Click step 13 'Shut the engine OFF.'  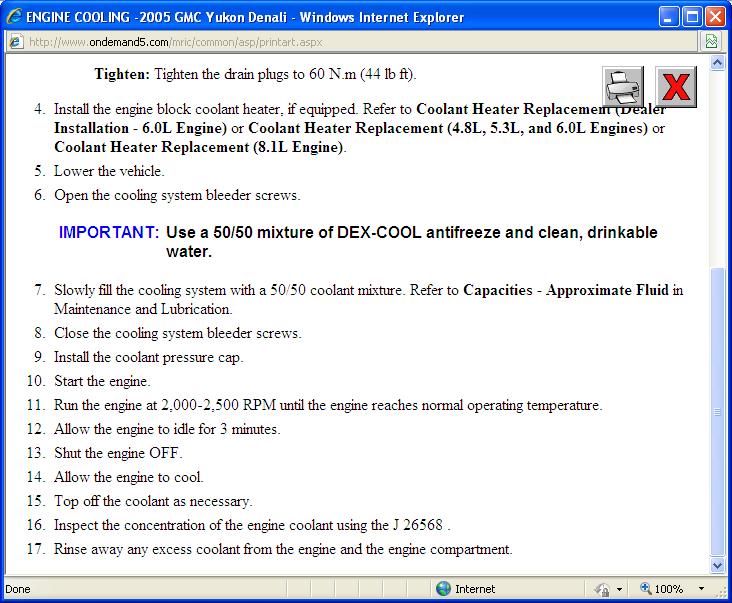coord(118,453)
